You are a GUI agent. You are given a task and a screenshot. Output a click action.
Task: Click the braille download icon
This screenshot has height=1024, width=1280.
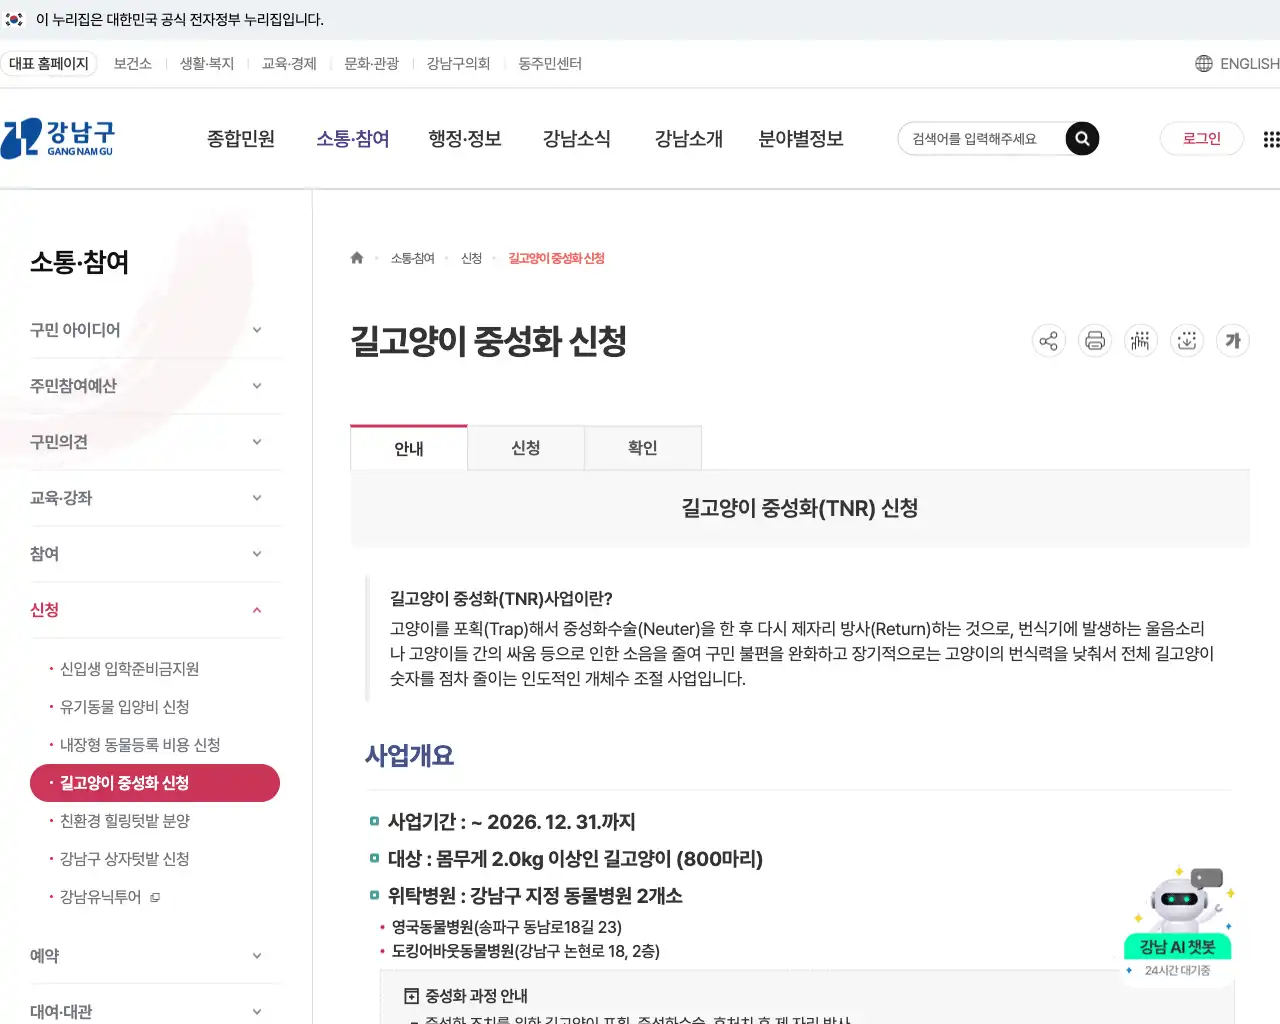(1187, 341)
